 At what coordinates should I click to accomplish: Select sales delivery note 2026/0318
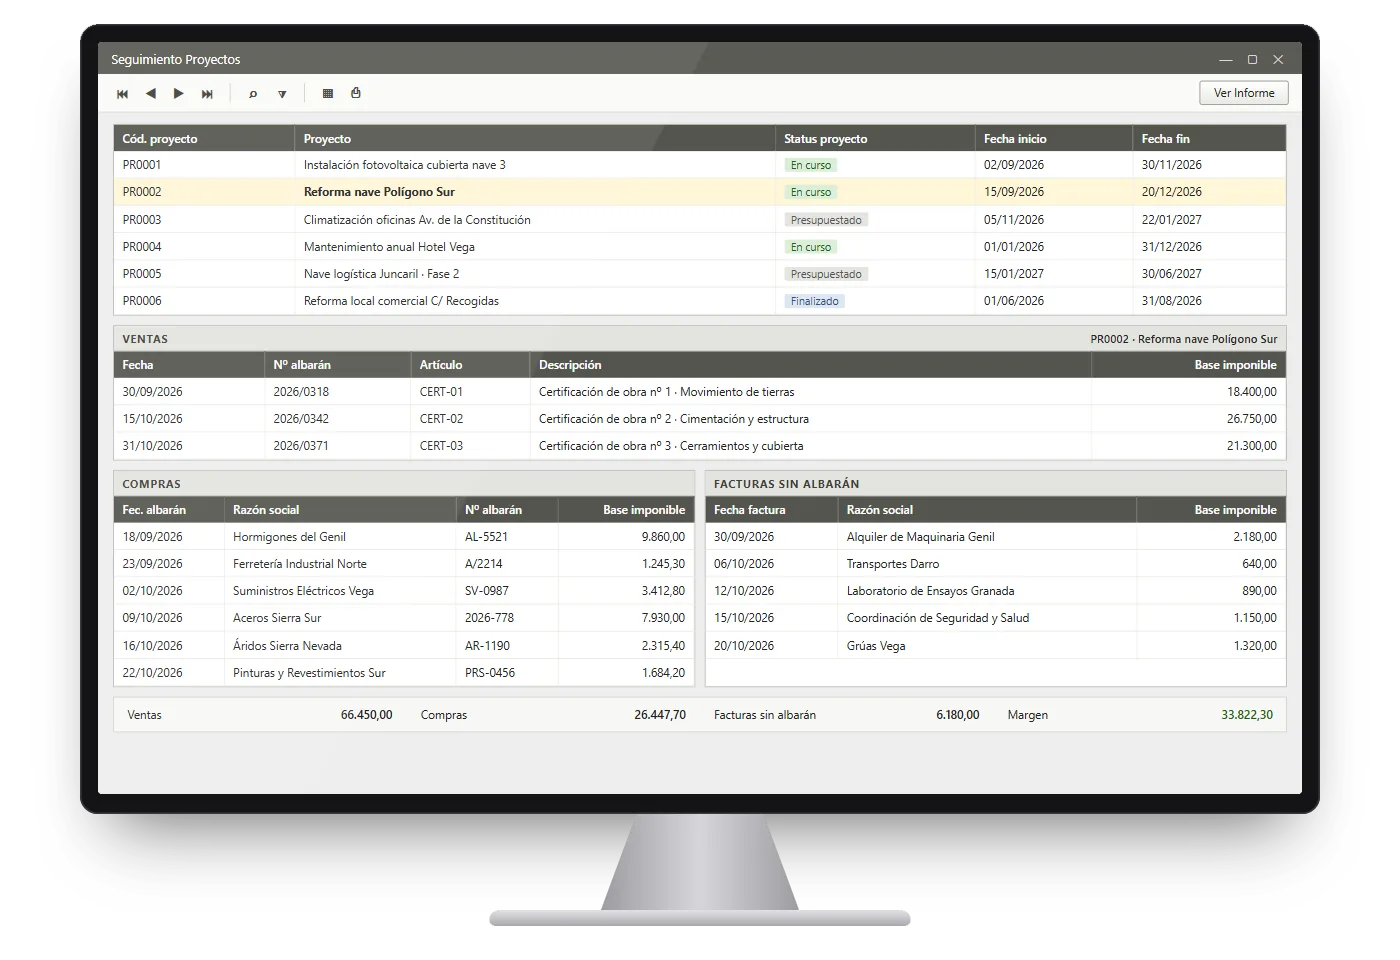pos(301,392)
